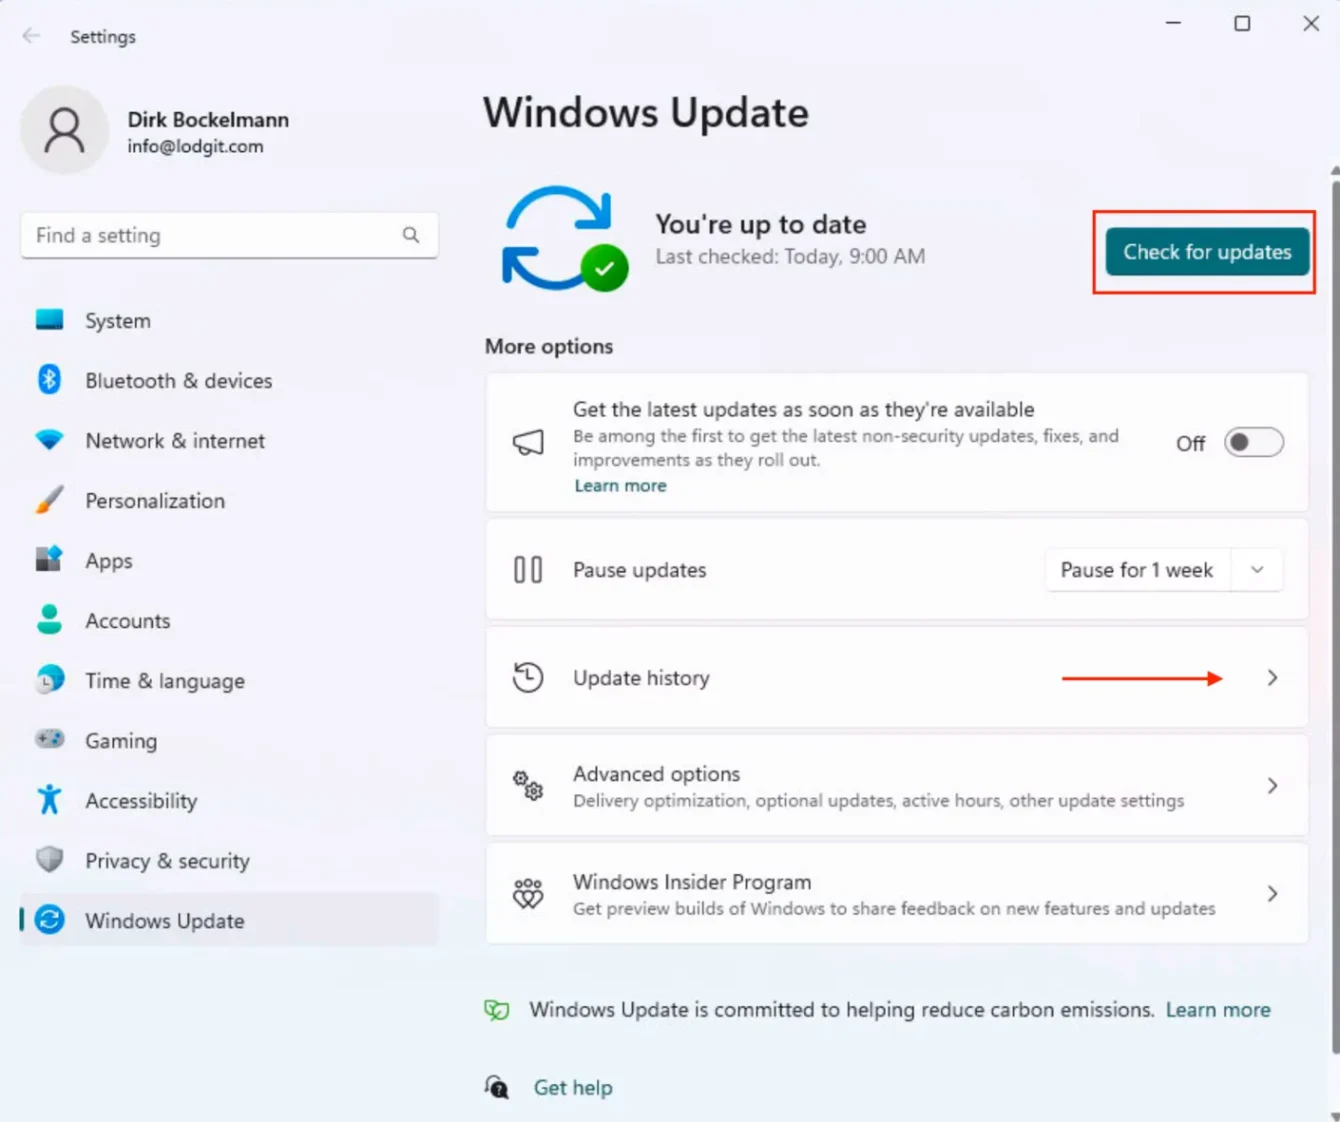Click the large update status sync icon

tap(565, 239)
